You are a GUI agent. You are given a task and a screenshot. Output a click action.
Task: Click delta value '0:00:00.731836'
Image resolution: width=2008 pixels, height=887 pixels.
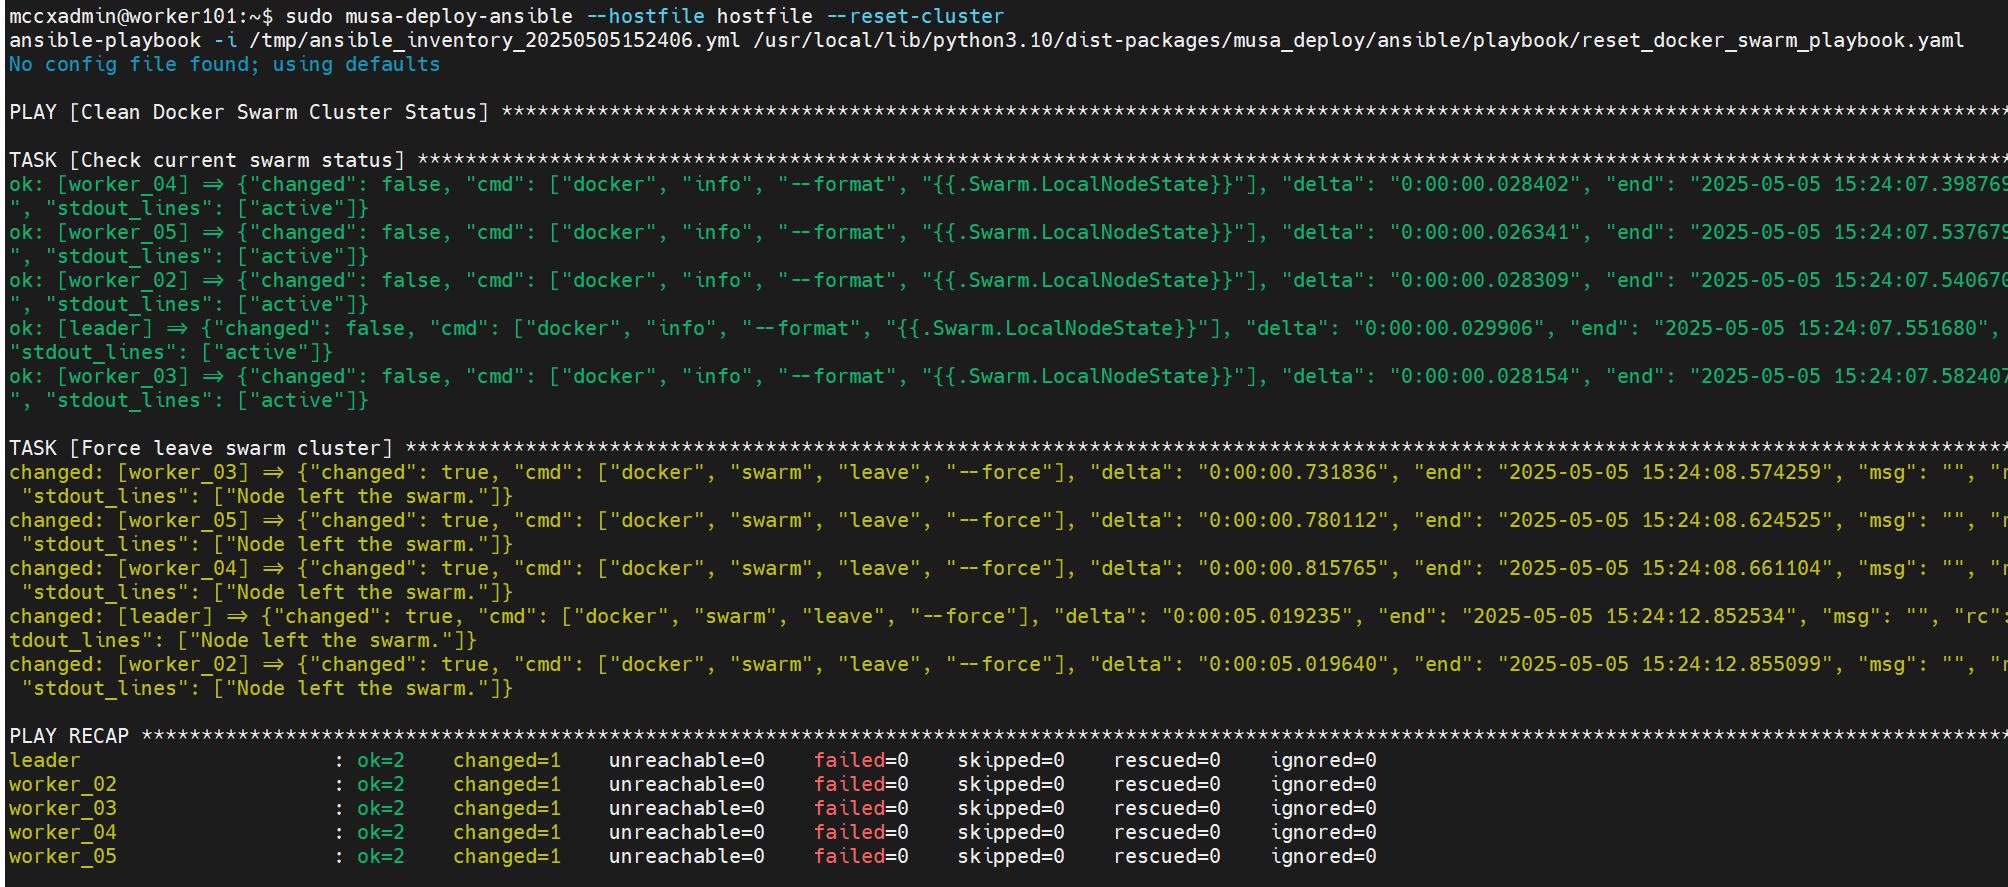(1293, 472)
